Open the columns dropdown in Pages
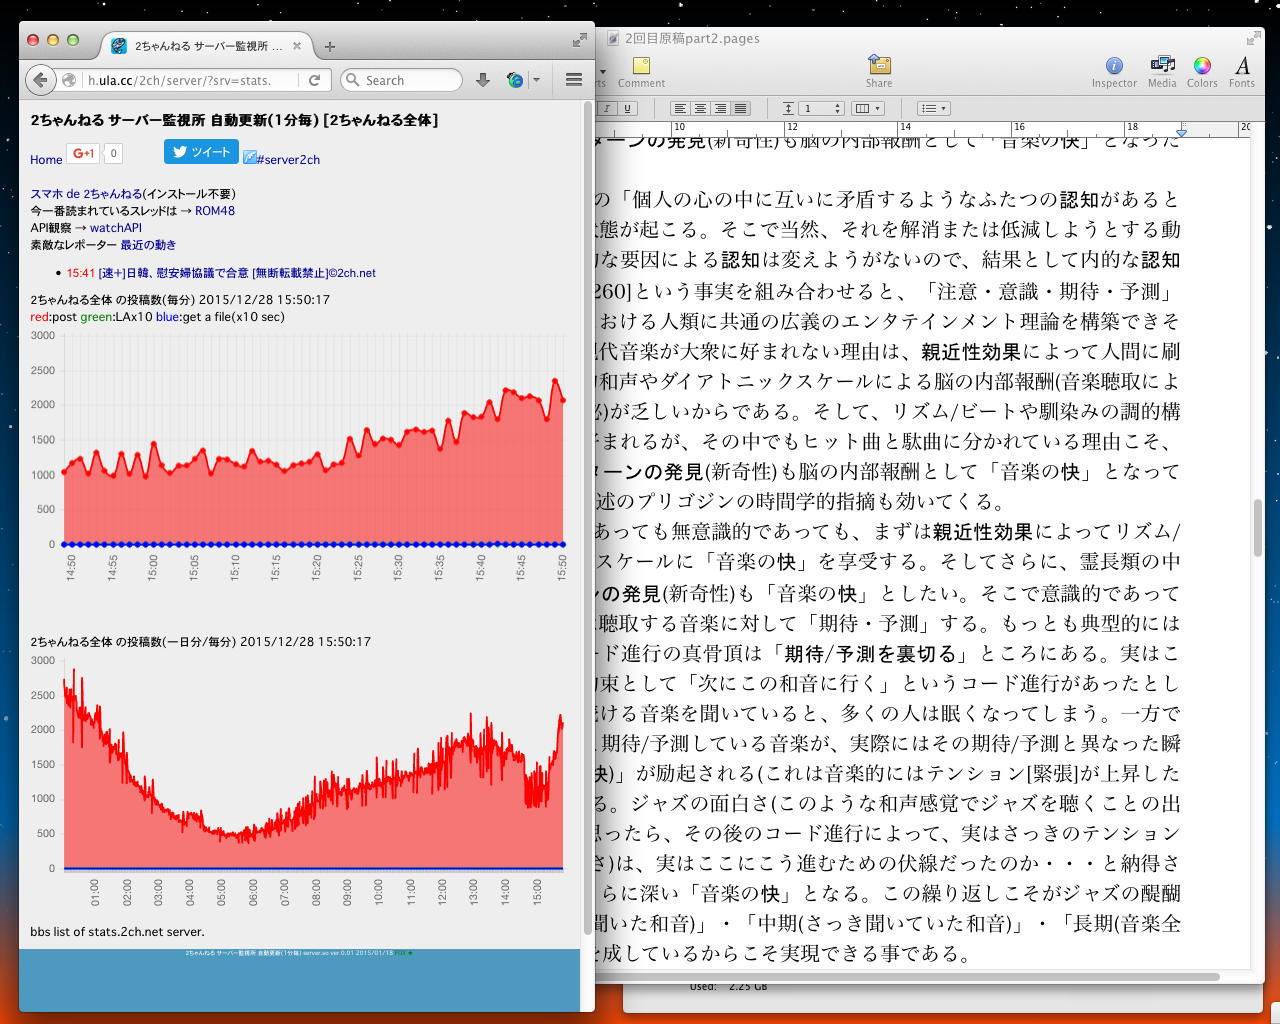Viewport: 1280px width, 1024px height. (x=867, y=108)
